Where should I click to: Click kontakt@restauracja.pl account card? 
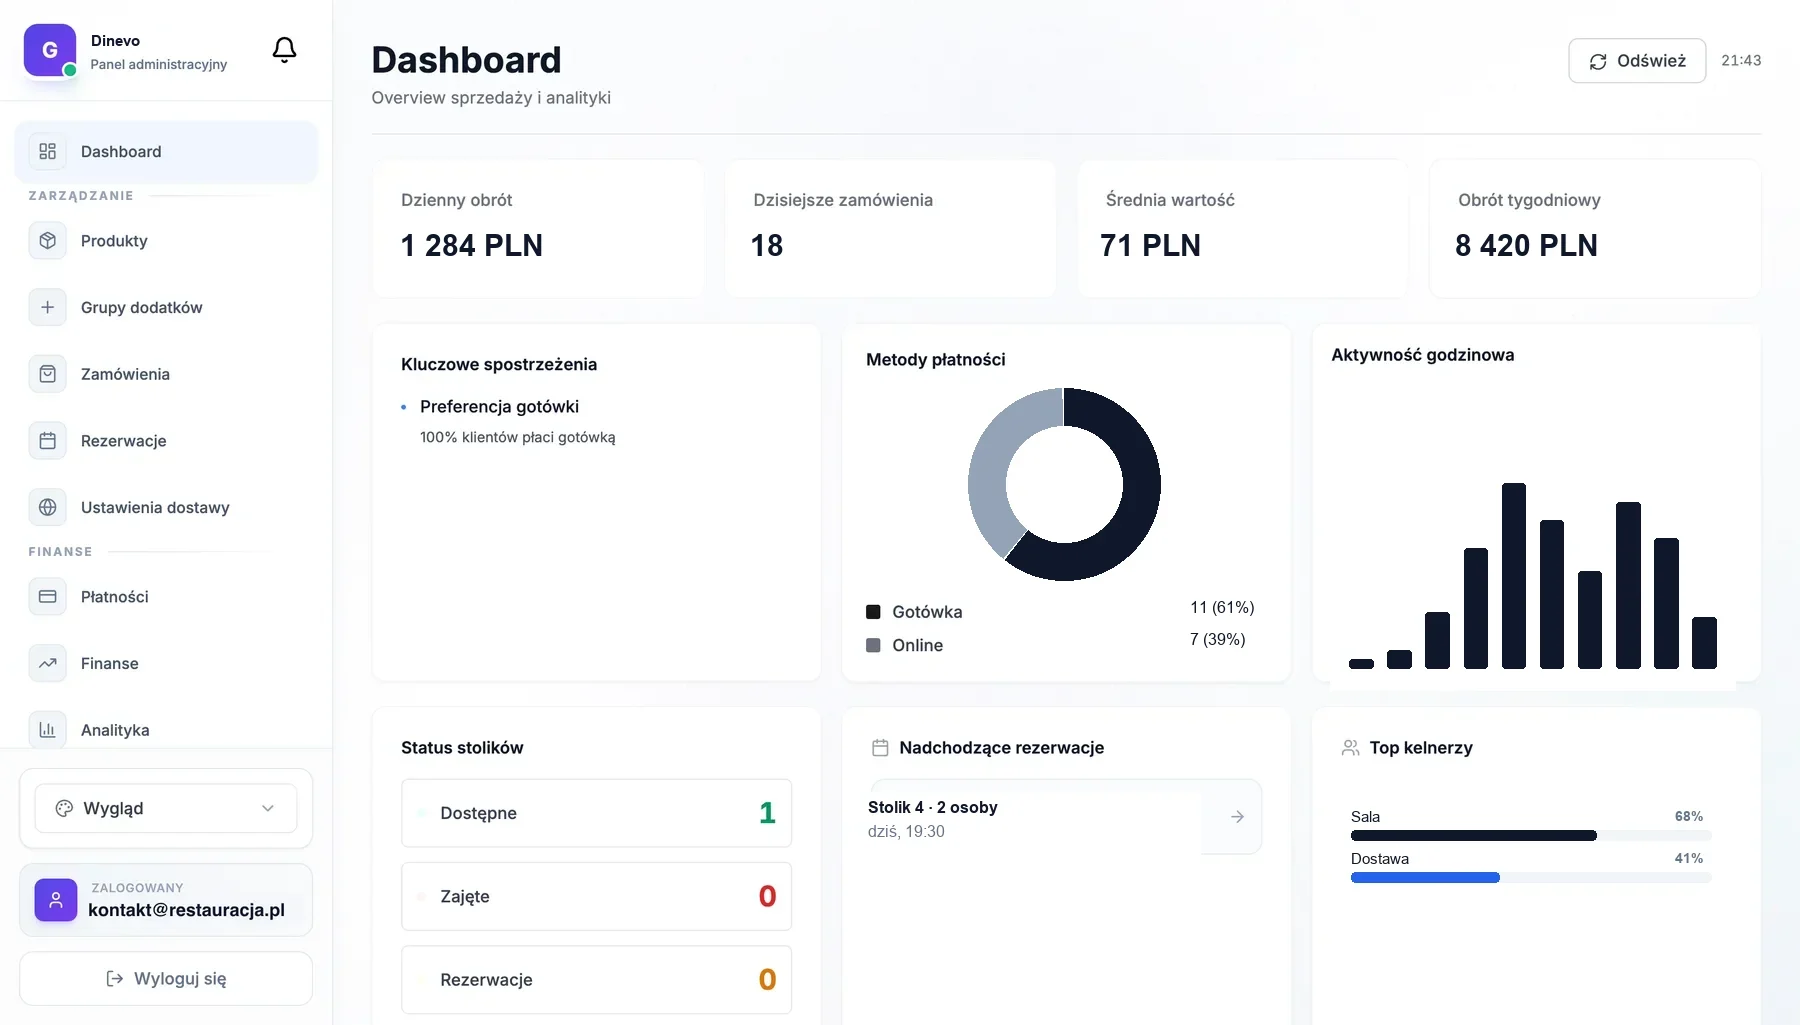tap(166, 900)
